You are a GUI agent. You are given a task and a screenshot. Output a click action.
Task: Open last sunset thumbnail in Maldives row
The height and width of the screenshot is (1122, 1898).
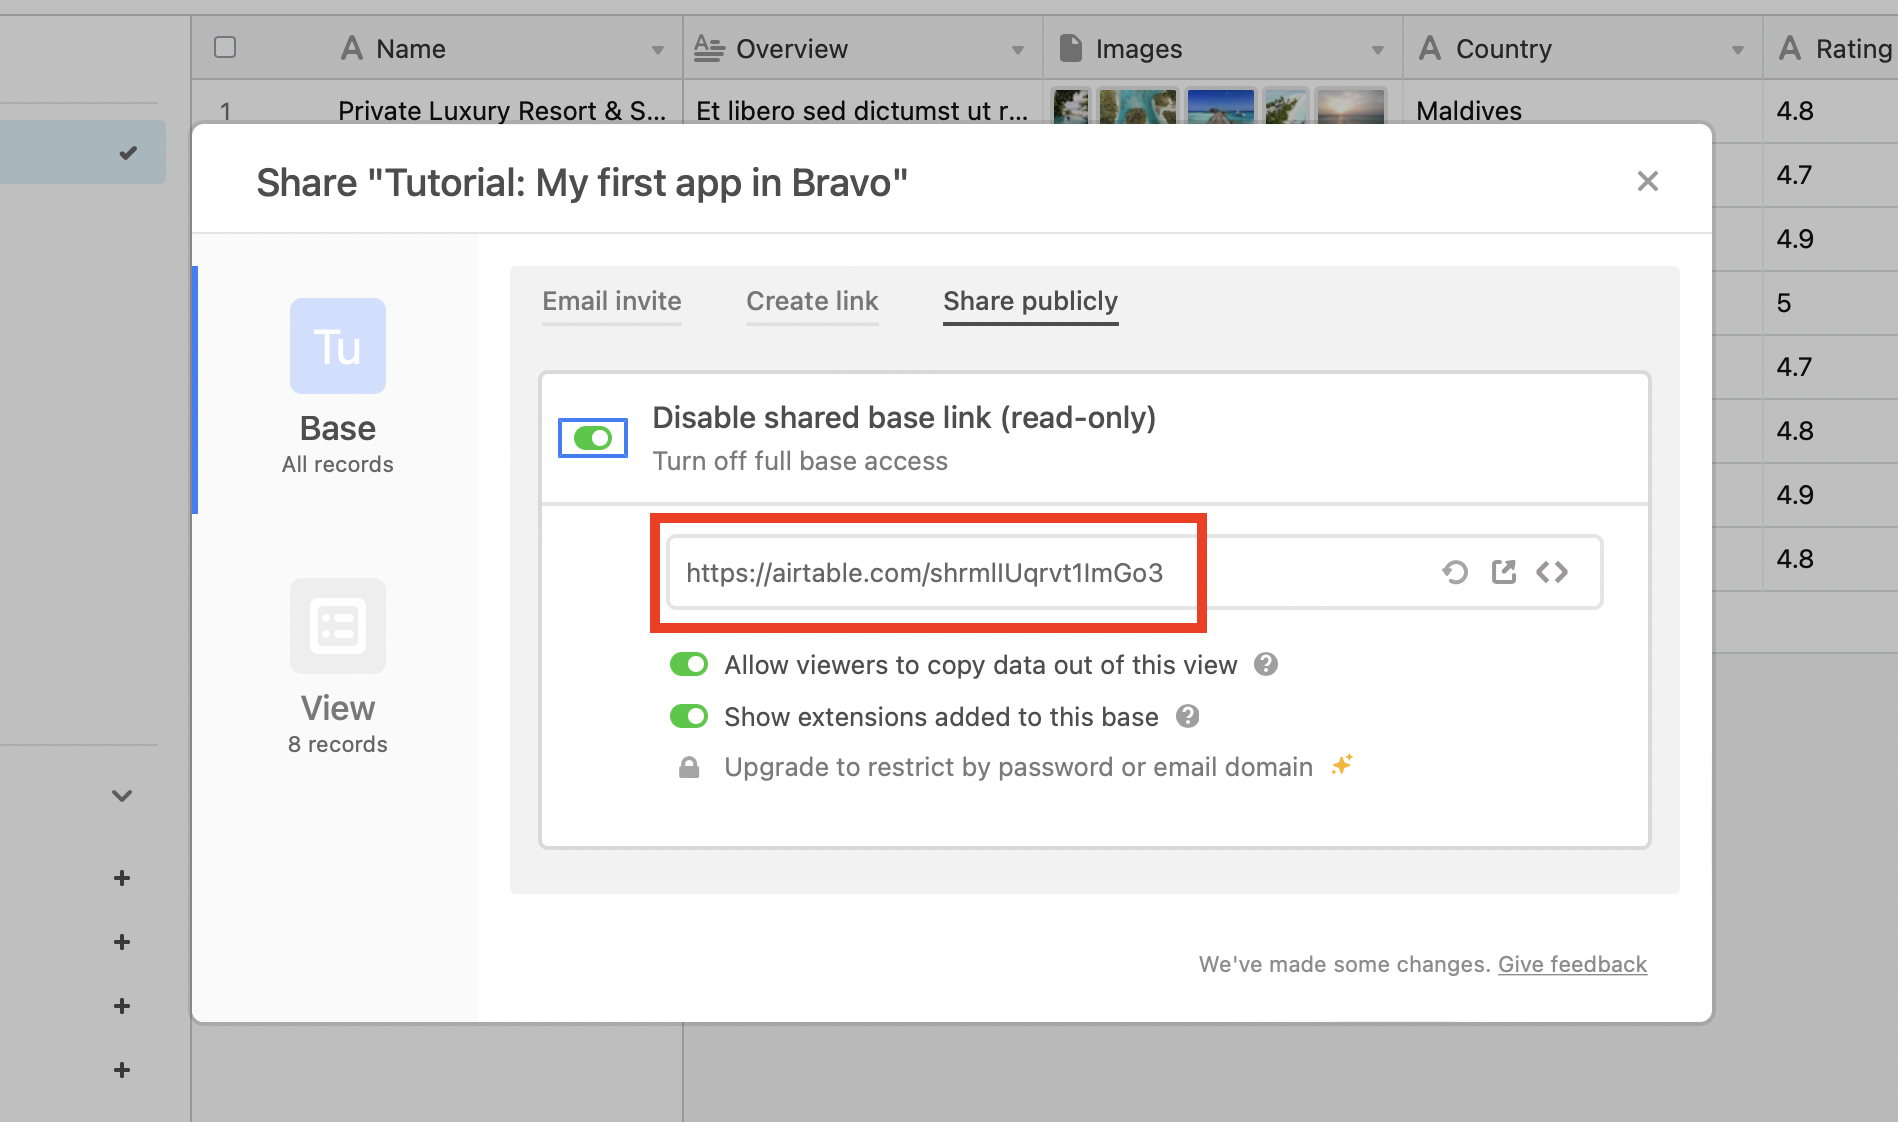1351,106
